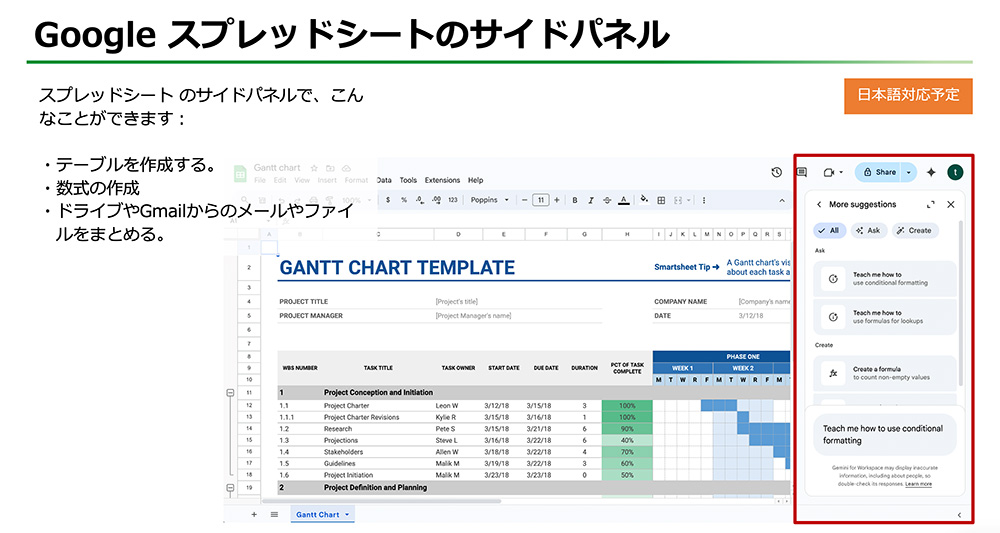Expand the Gemini side panel
Screen dimensions: 1000x533
[x=930, y=205]
